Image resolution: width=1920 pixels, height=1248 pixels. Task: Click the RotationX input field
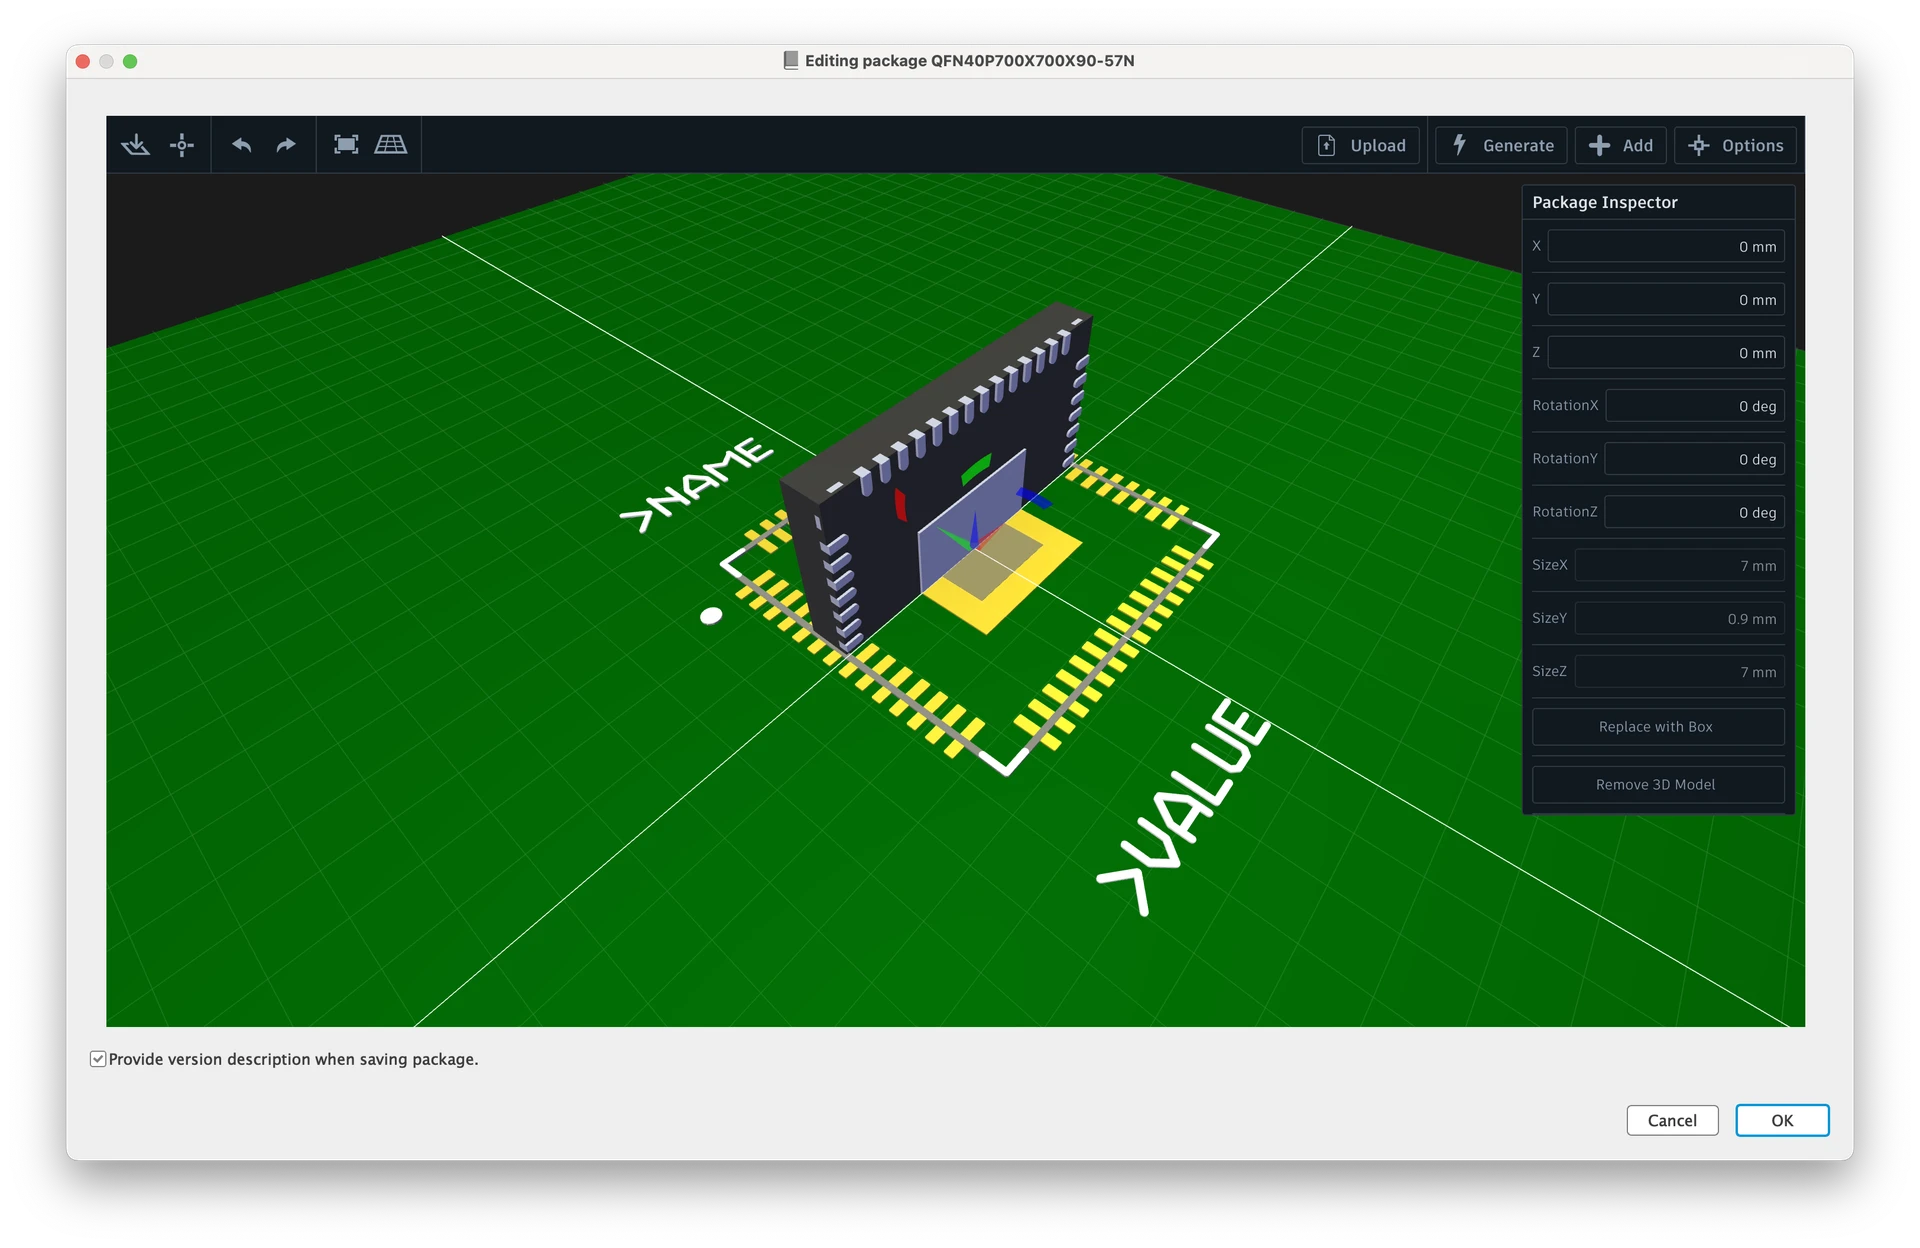1694,406
